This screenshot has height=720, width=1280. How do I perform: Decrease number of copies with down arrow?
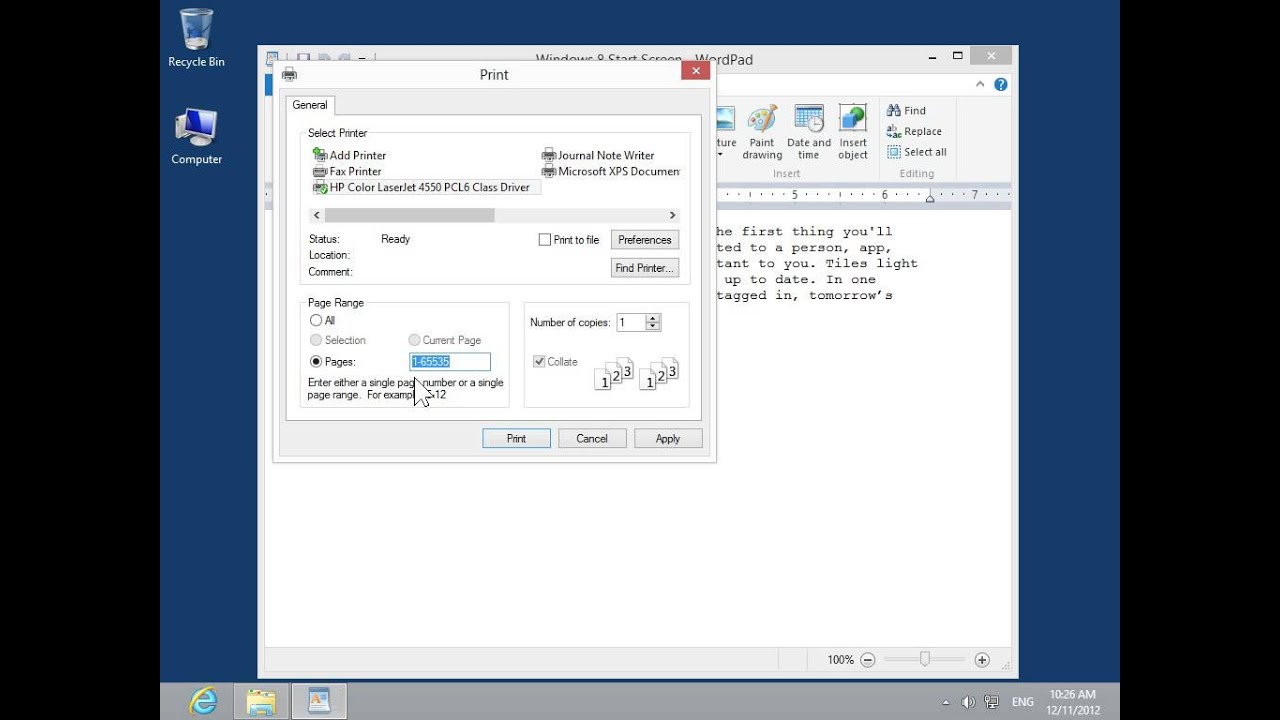tap(653, 326)
